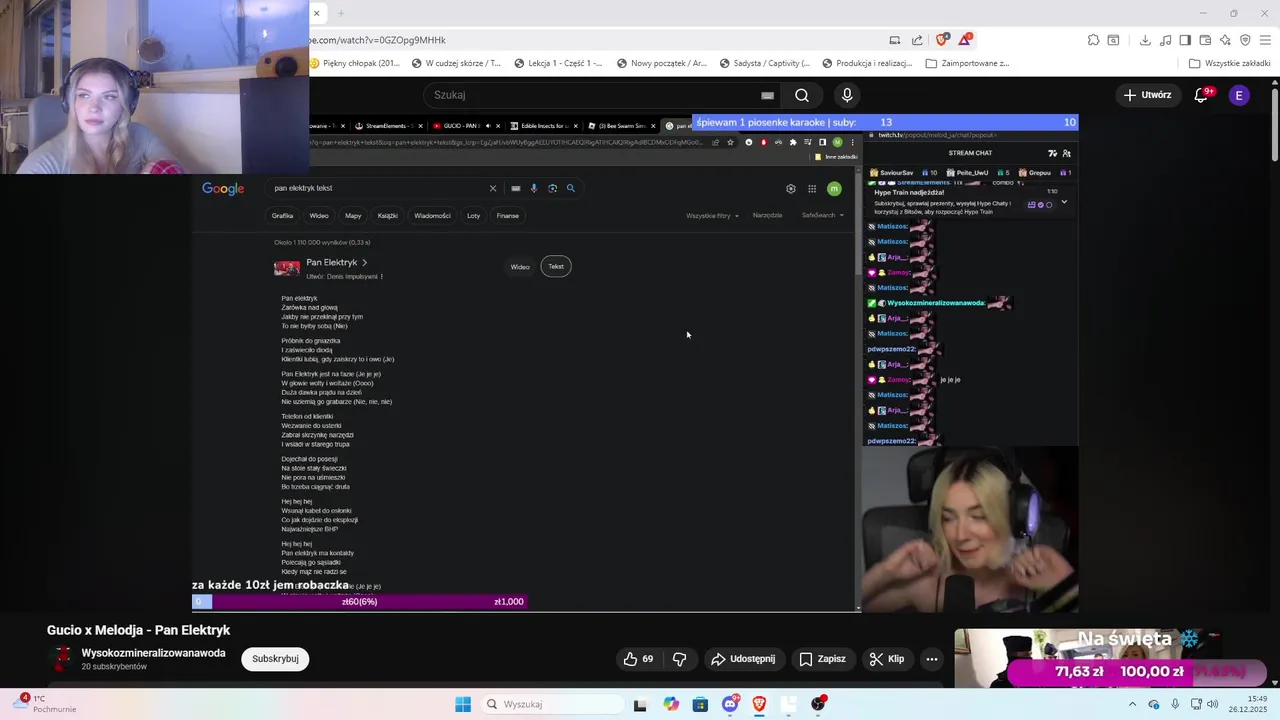
Task: Click the video player showing Google results
Action: (635, 363)
